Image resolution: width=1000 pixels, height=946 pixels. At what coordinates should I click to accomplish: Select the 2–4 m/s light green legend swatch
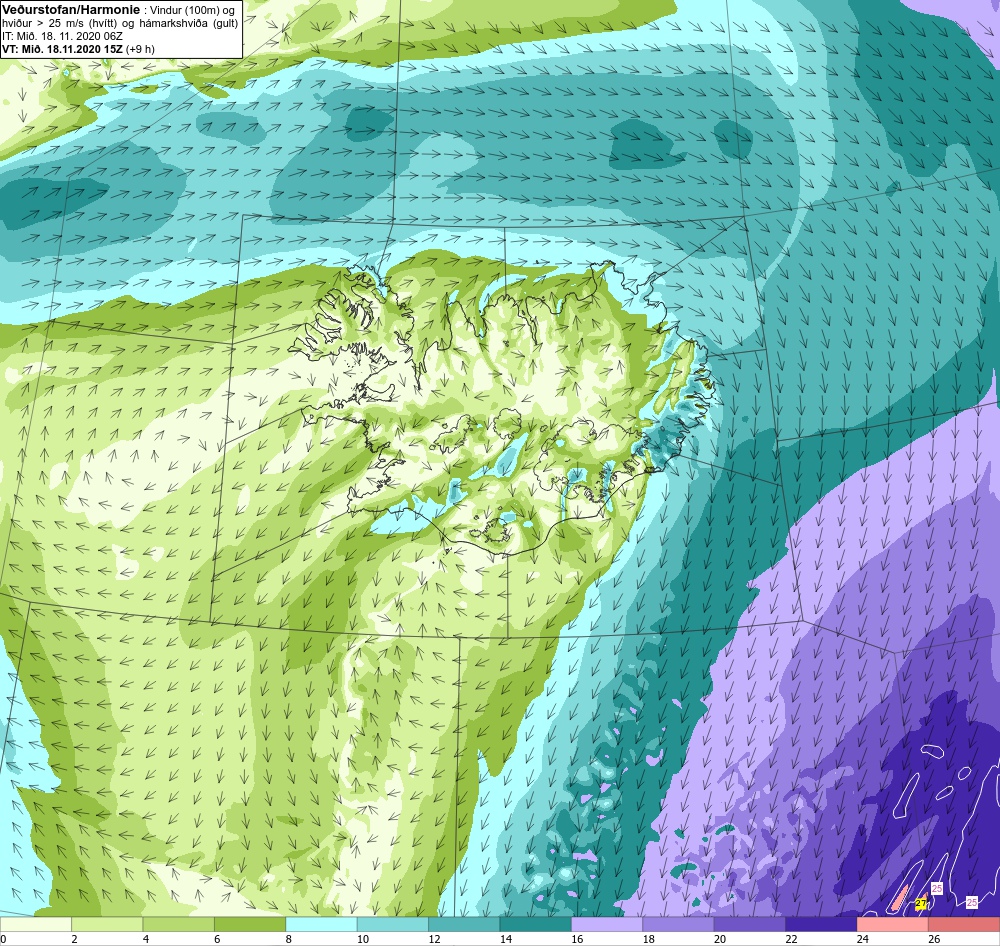[107, 925]
